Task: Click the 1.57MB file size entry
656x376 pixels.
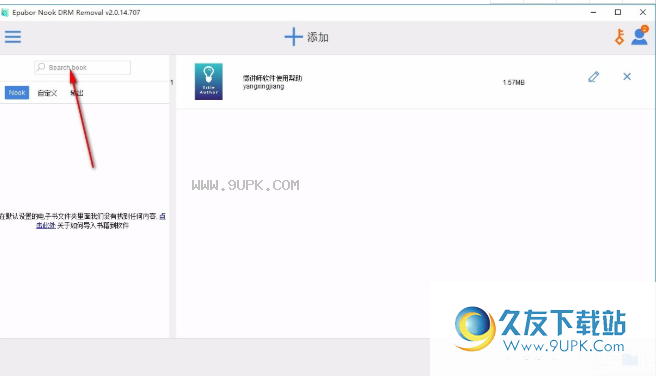Action: (x=513, y=82)
